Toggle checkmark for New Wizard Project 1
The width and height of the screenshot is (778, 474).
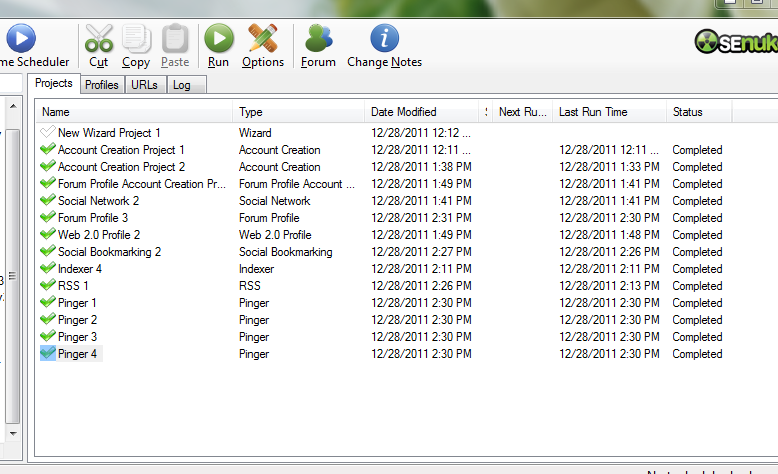(x=48, y=132)
